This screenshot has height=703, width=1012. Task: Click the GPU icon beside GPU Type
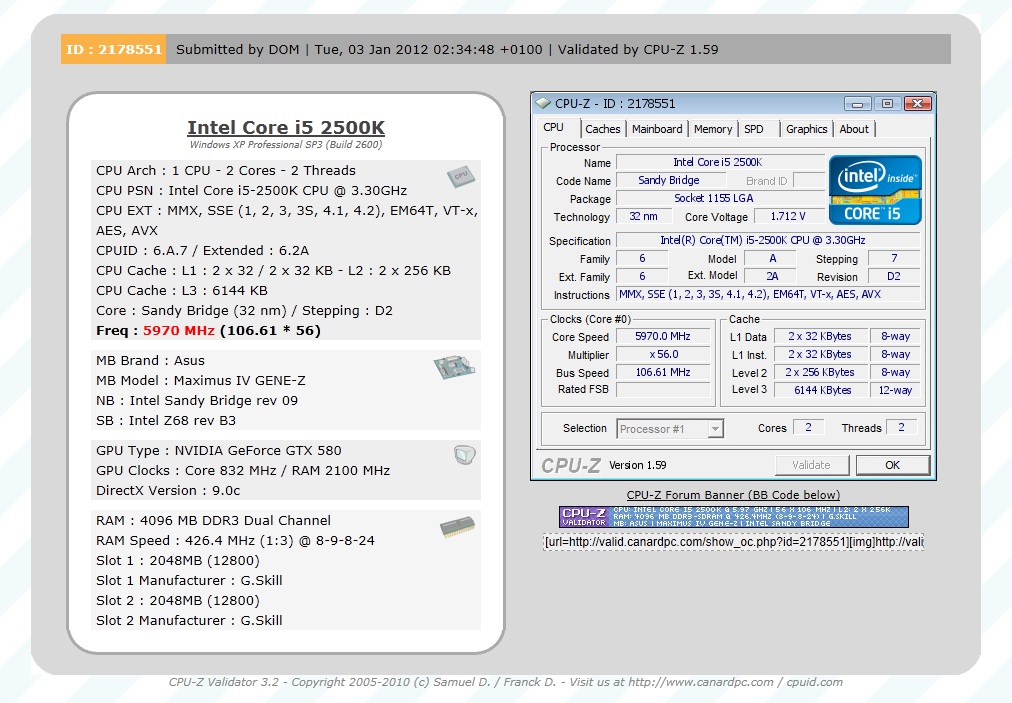pyautogui.click(x=464, y=456)
